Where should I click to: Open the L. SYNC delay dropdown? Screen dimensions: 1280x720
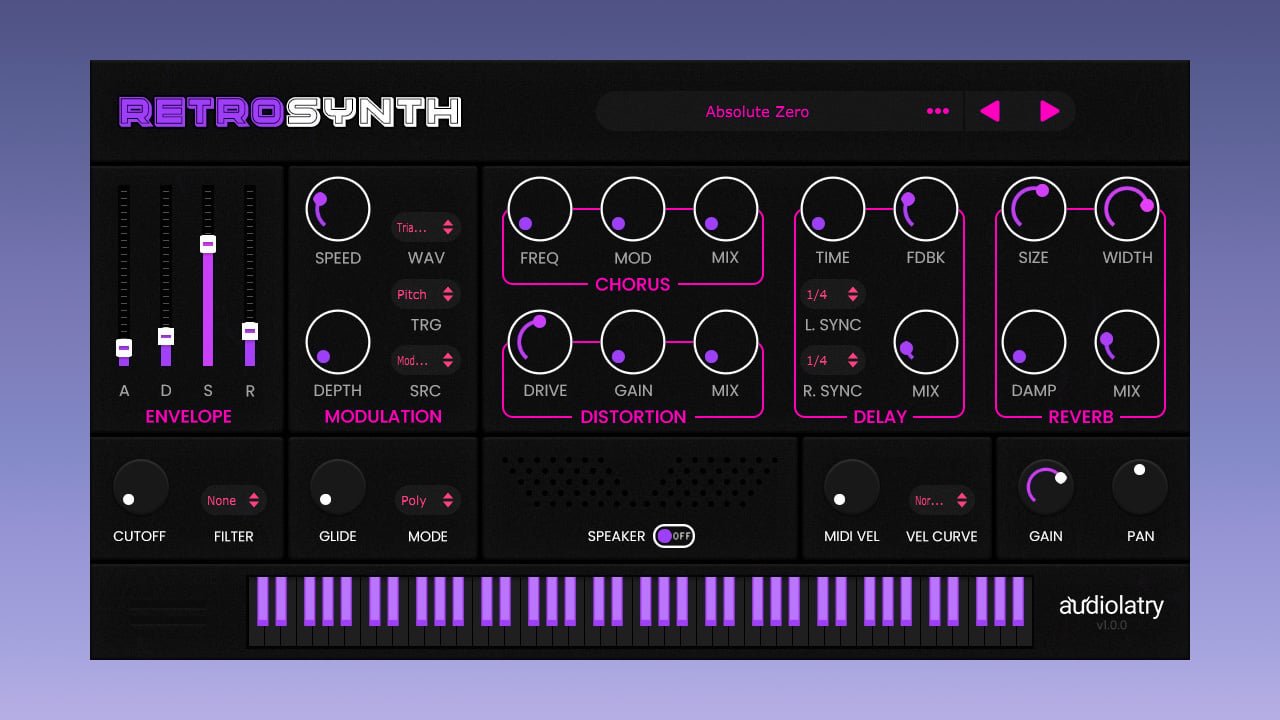pos(833,294)
